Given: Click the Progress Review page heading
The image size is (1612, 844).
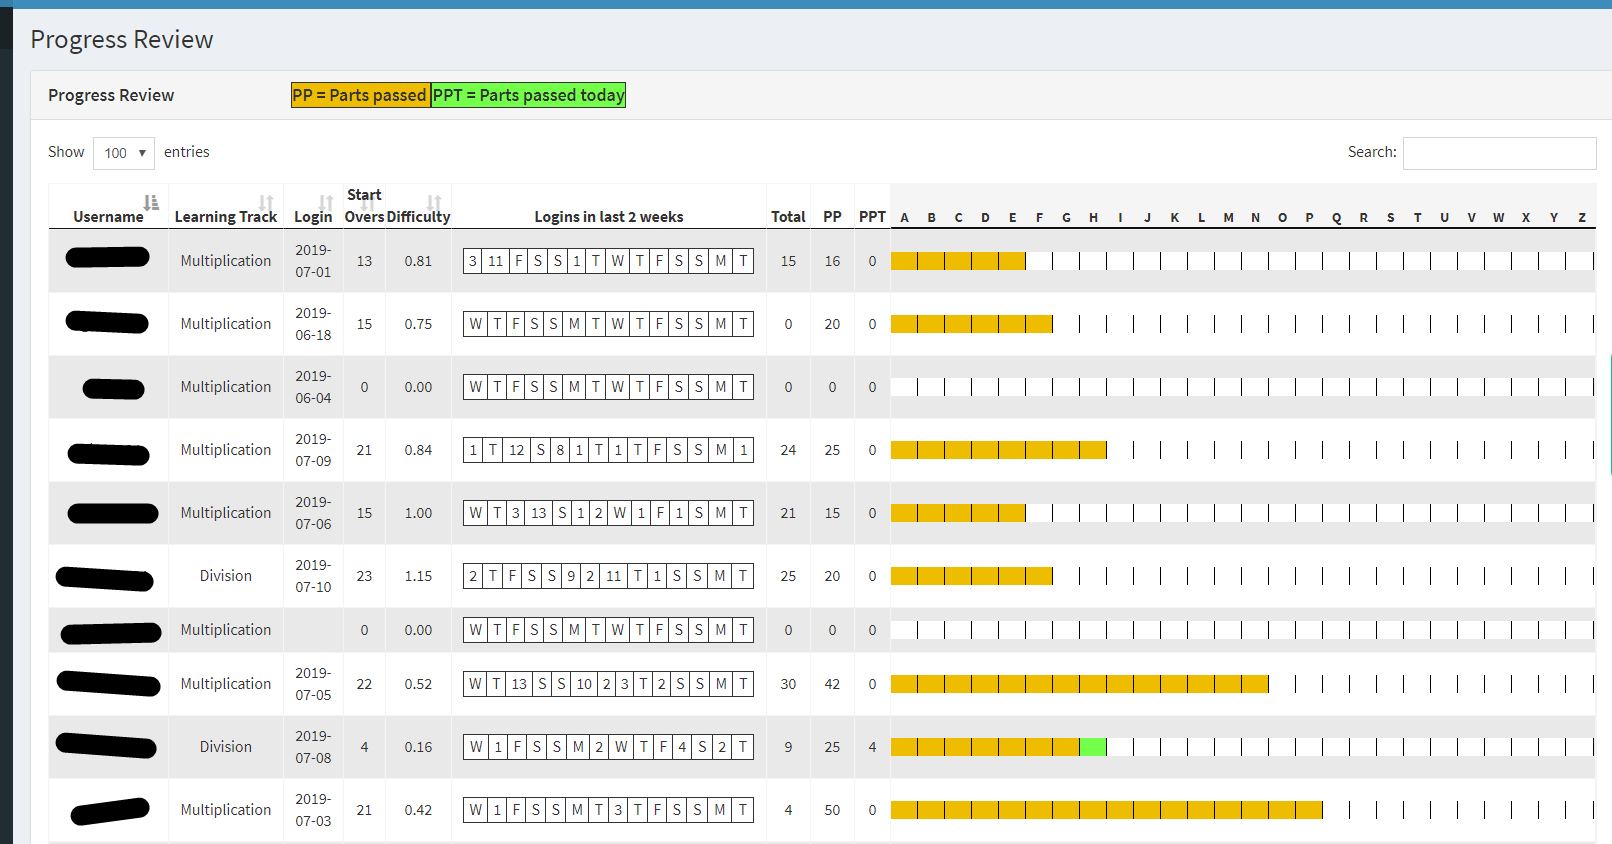Looking at the screenshot, I should (122, 40).
